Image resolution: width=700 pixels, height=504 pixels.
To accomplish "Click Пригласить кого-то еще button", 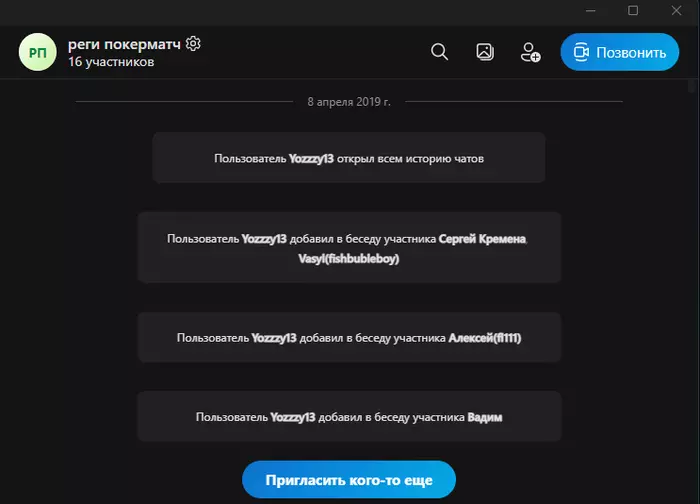I will tap(349, 479).
